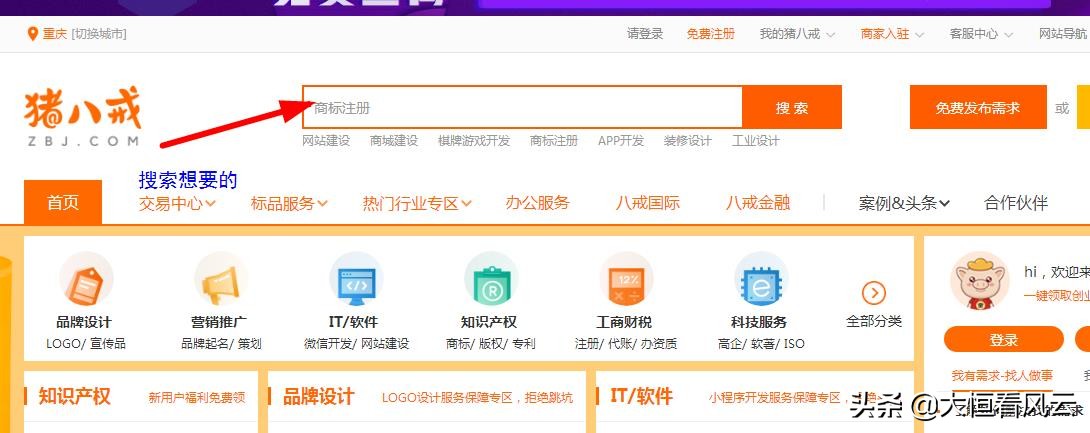
Task: Click the orange 登录 button
Action: (1004, 340)
